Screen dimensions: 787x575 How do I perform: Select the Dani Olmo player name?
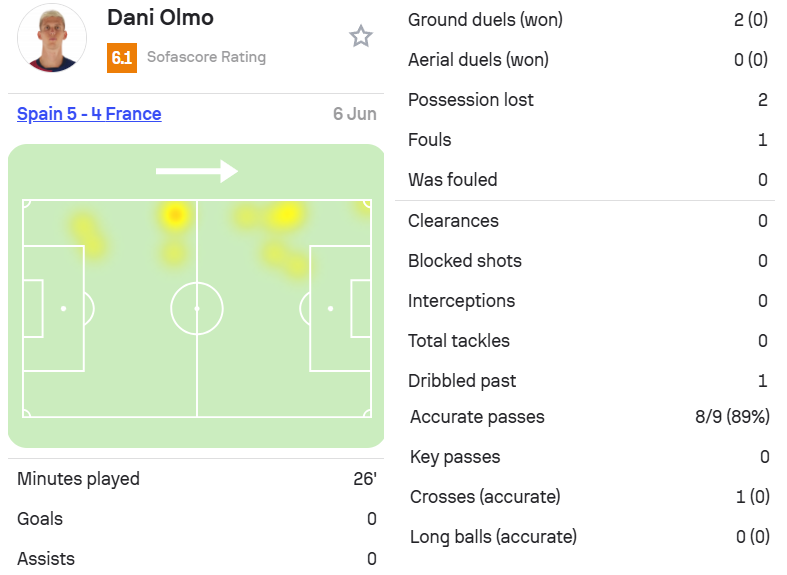point(161,18)
